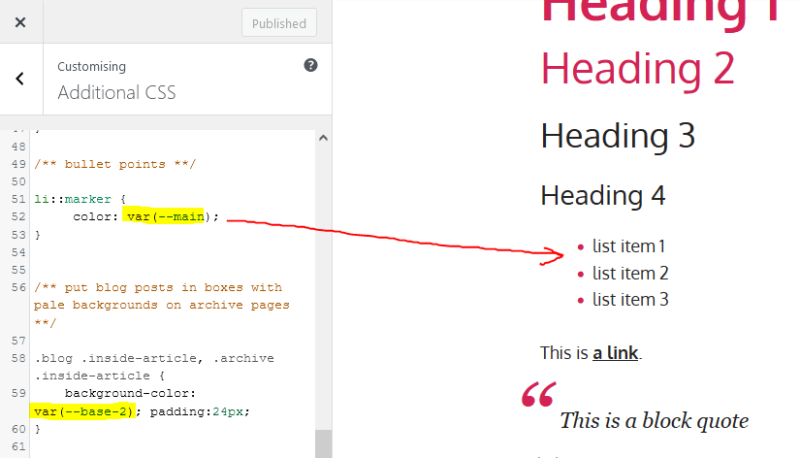Click the large red quotation mark icon
The image size is (800, 458).
tap(539, 395)
